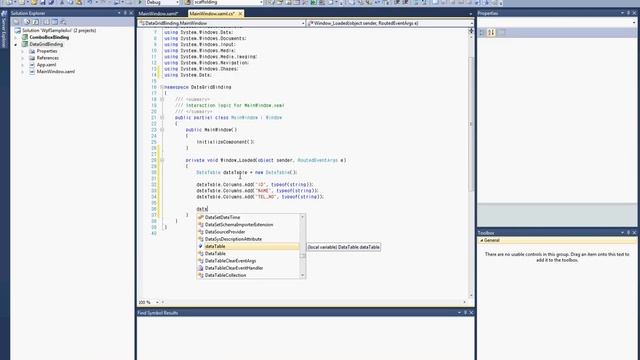
Task: Collapse the MainWindow() constructor outline
Action: coord(162,130)
